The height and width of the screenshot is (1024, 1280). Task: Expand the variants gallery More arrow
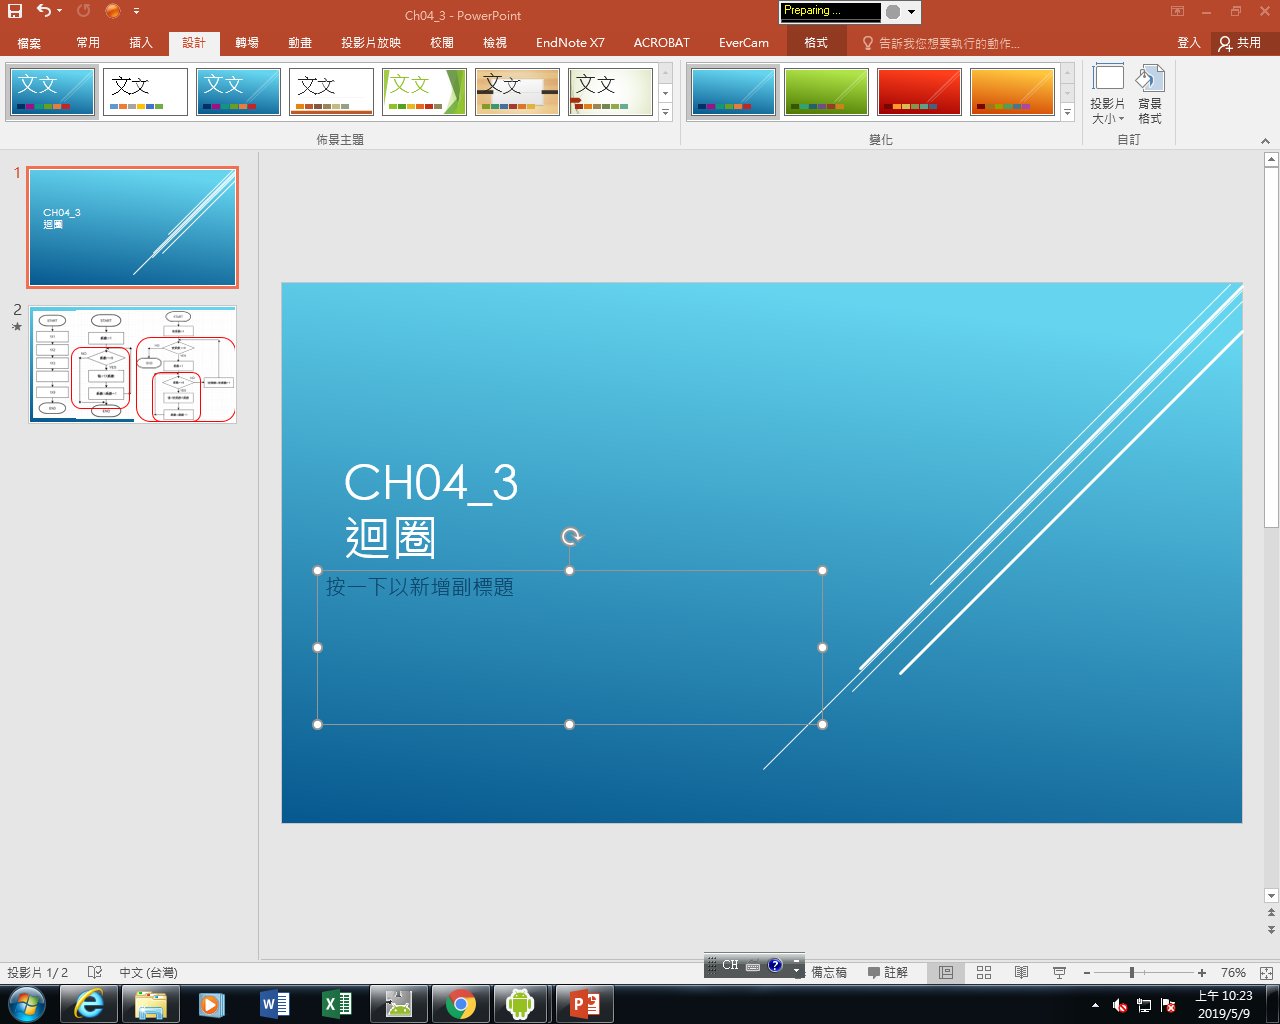coord(1068,113)
